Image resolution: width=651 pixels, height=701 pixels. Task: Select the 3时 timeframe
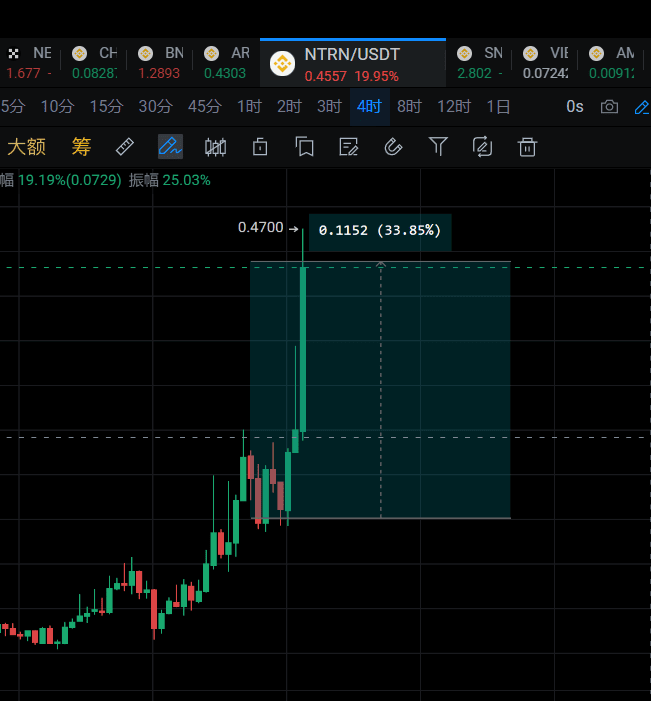tap(330, 107)
